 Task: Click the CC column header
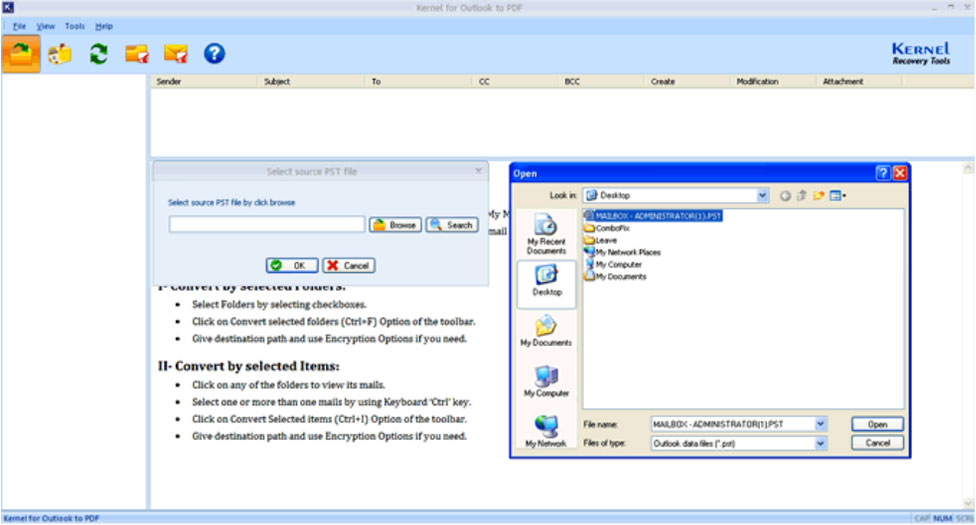pyautogui.click(x=515, y=82)
